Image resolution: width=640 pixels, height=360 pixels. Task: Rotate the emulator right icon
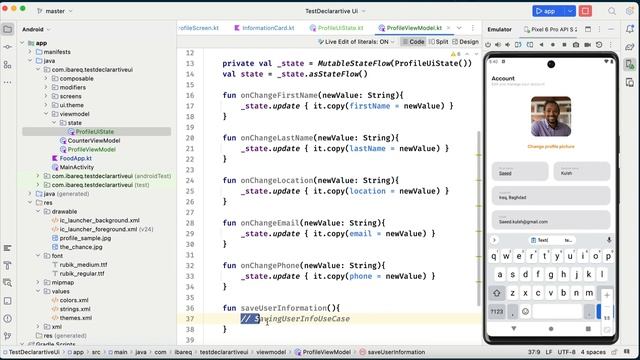point(530,44)
